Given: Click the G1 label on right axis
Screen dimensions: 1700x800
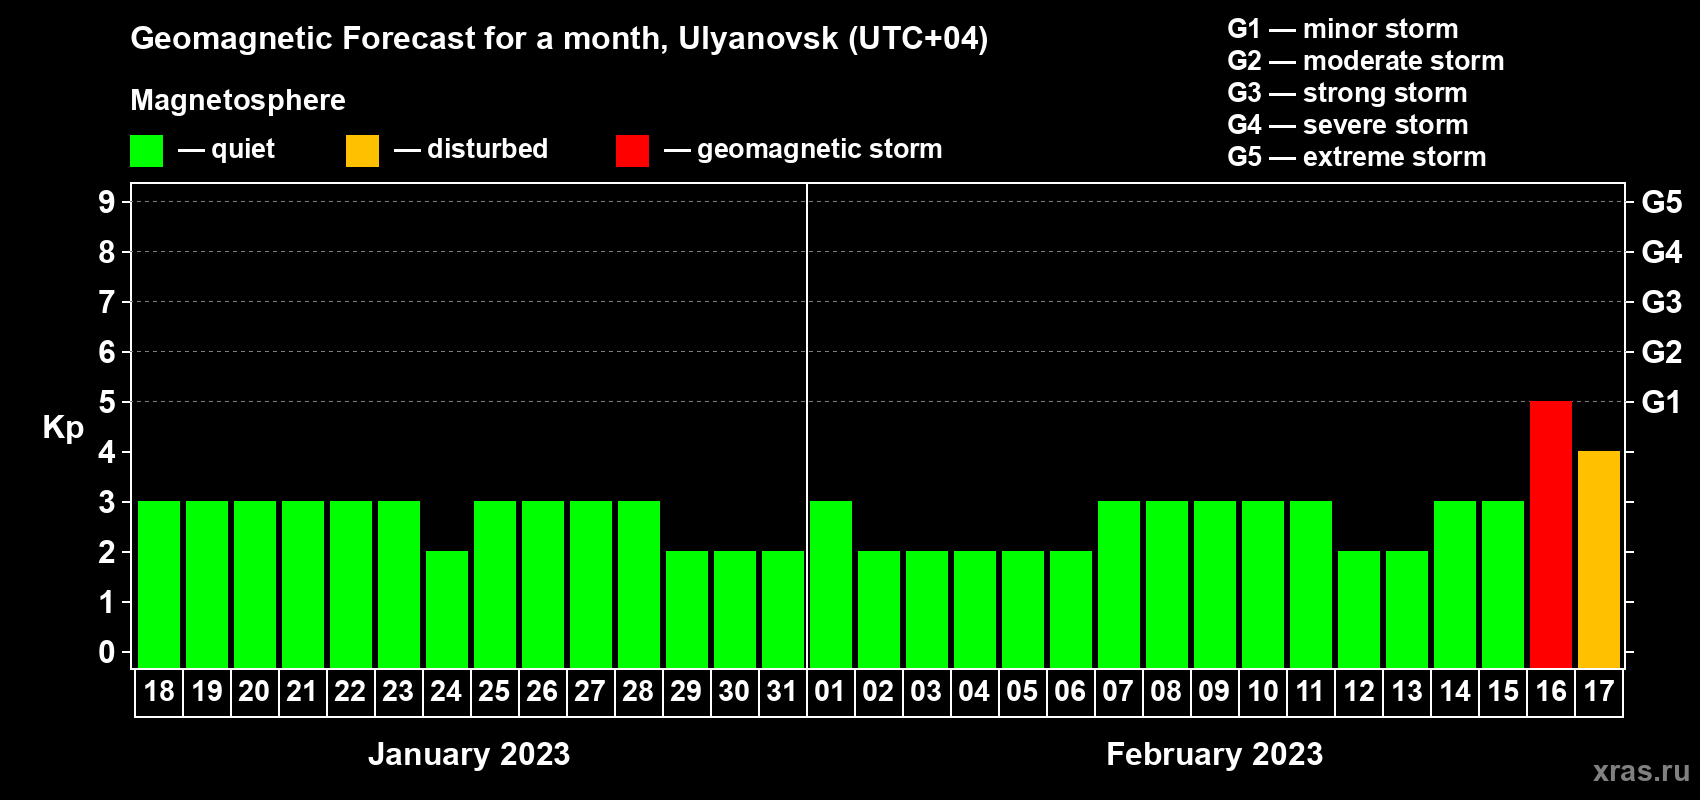Looking at the screenshot, I should click(x=1662, y=402).
